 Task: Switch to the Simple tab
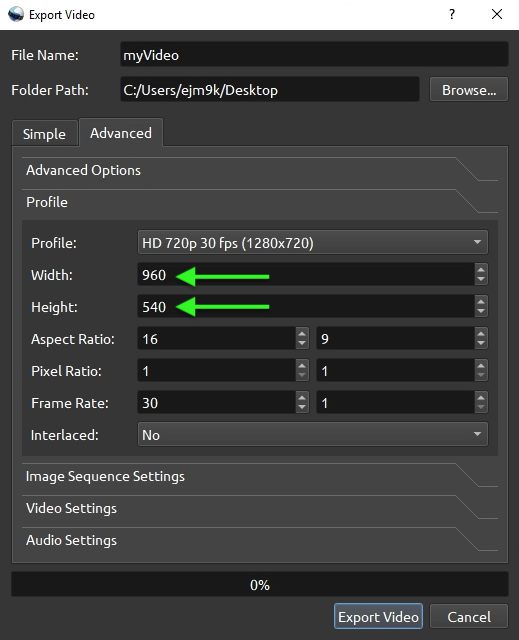tap(44, 133)
